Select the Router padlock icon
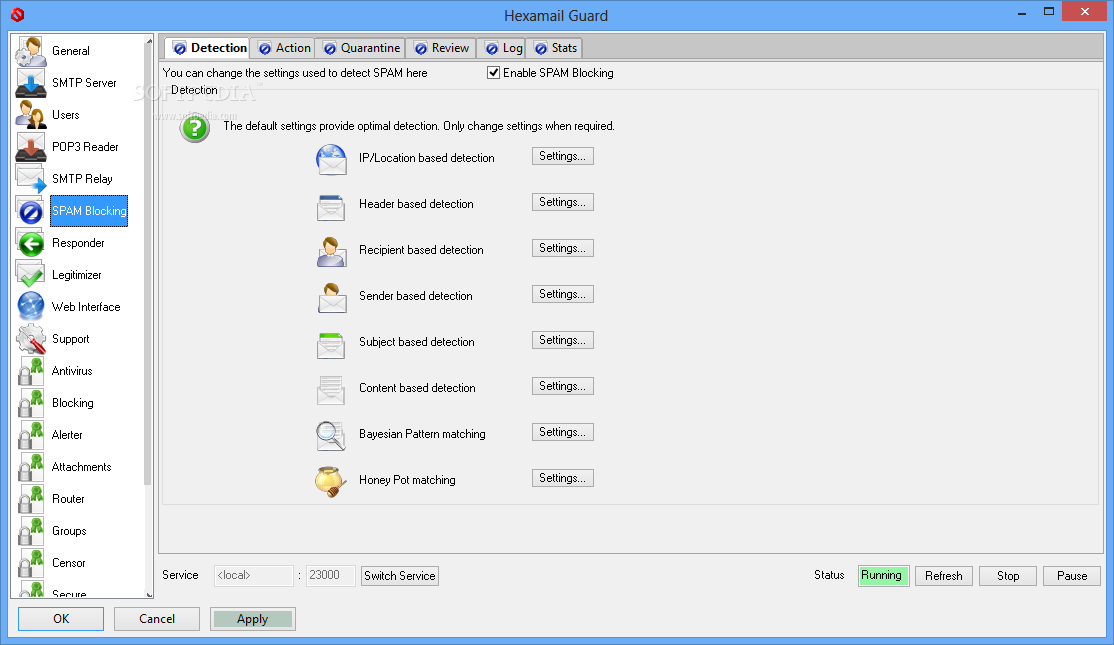Image resolution: width=1114 pixels, height=645 pixels. pyautogui.click(x=31, y=499)
